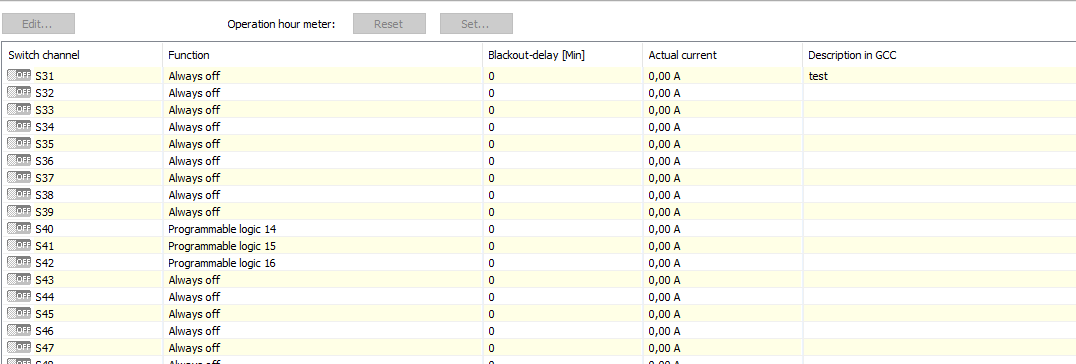Image resolution: width=1076 pixels, height=364 pixels.
Task: Sort by Switch channel column header
Action: coord(82,55)
